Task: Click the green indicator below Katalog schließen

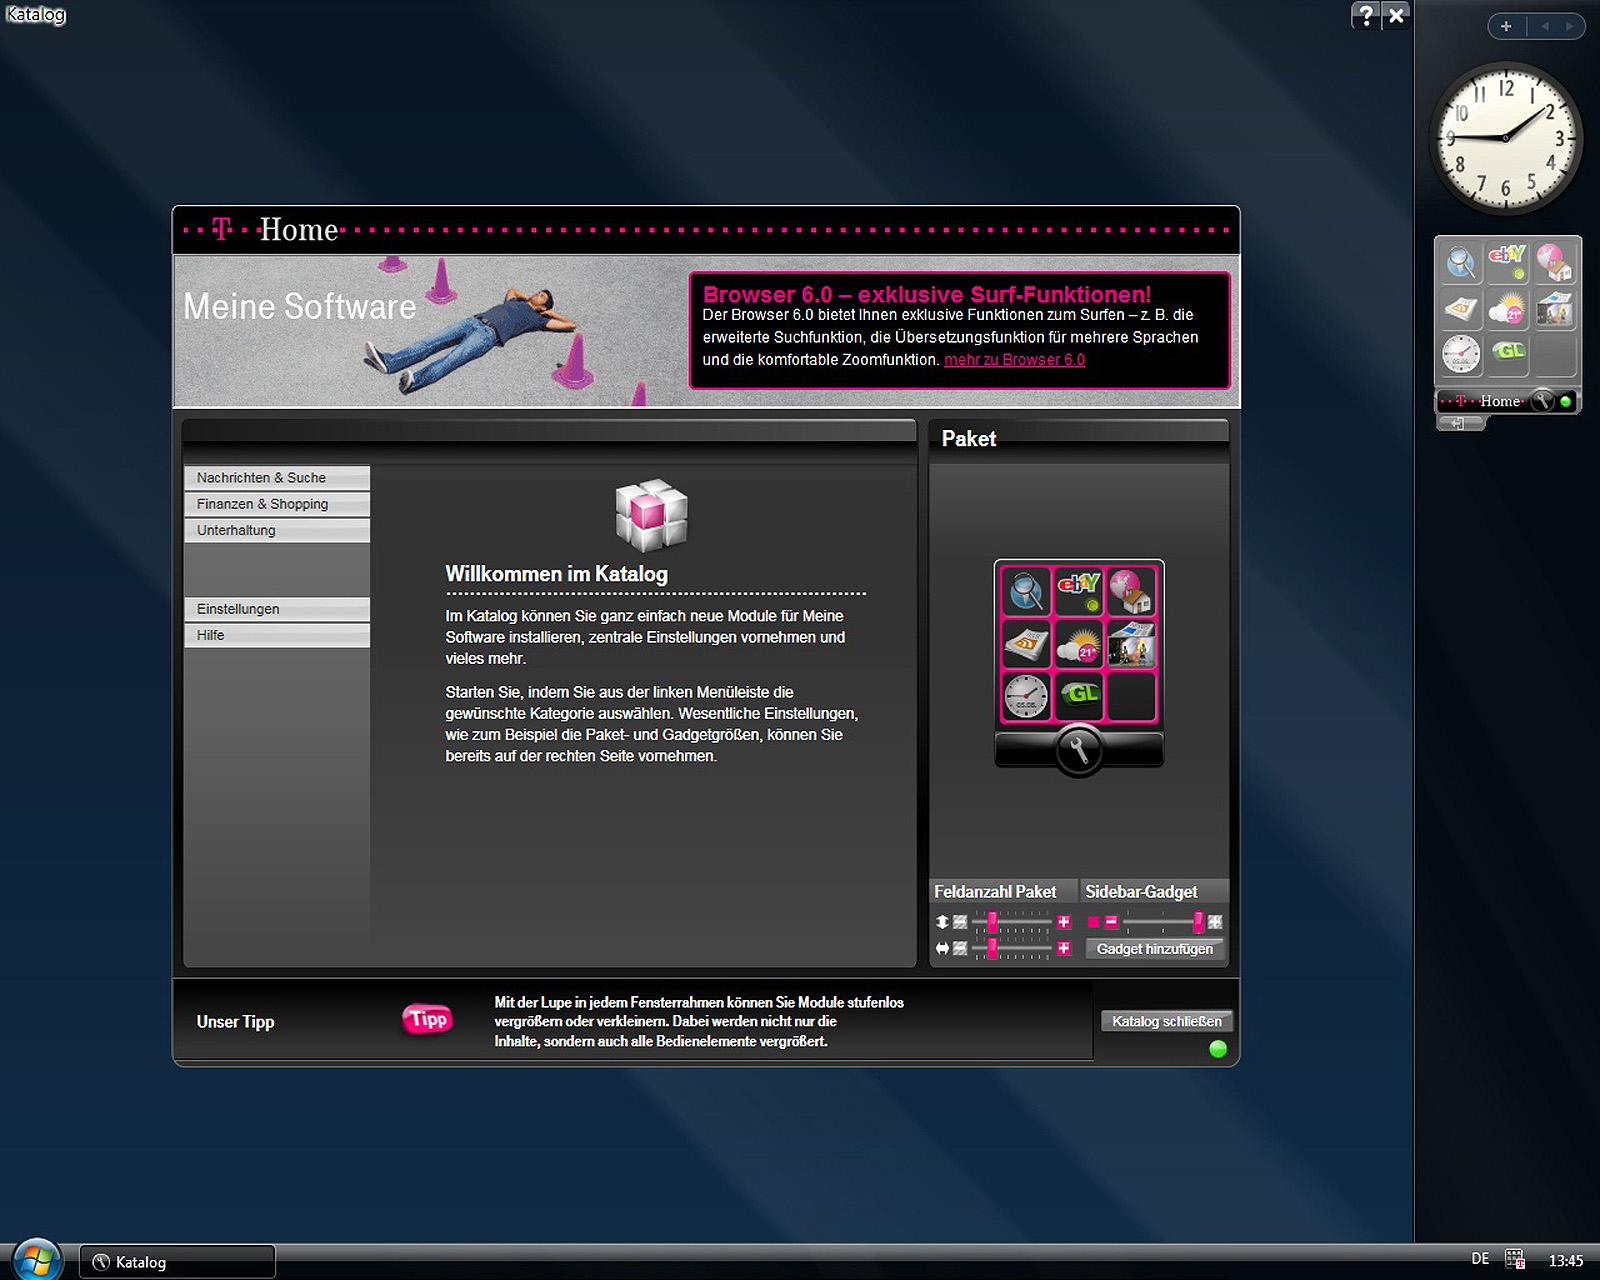Action: click(1218, 1049)
